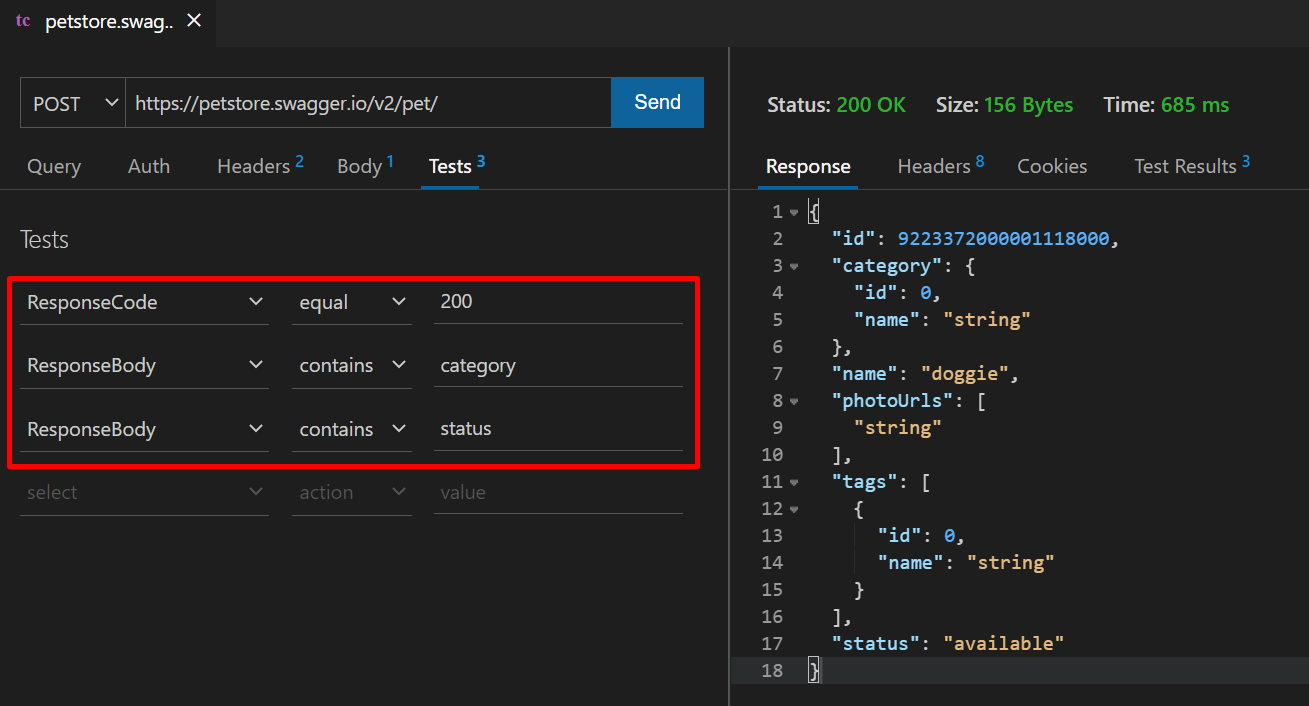Collapse the tag object at line 12
The width and height of the screenshot is (1309, 706).
794,509
